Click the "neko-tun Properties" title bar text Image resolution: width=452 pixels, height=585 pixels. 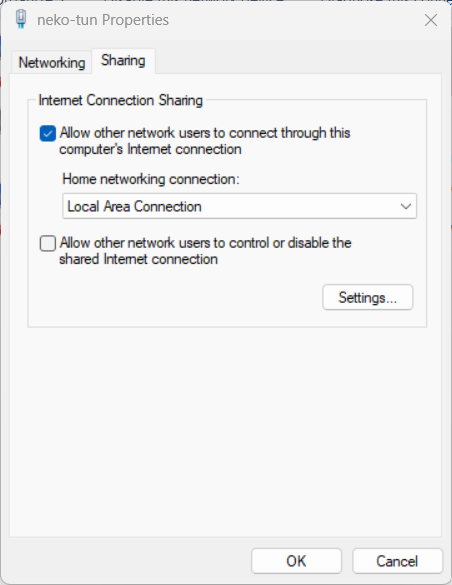pyautogui.click(x=103, y=20)
